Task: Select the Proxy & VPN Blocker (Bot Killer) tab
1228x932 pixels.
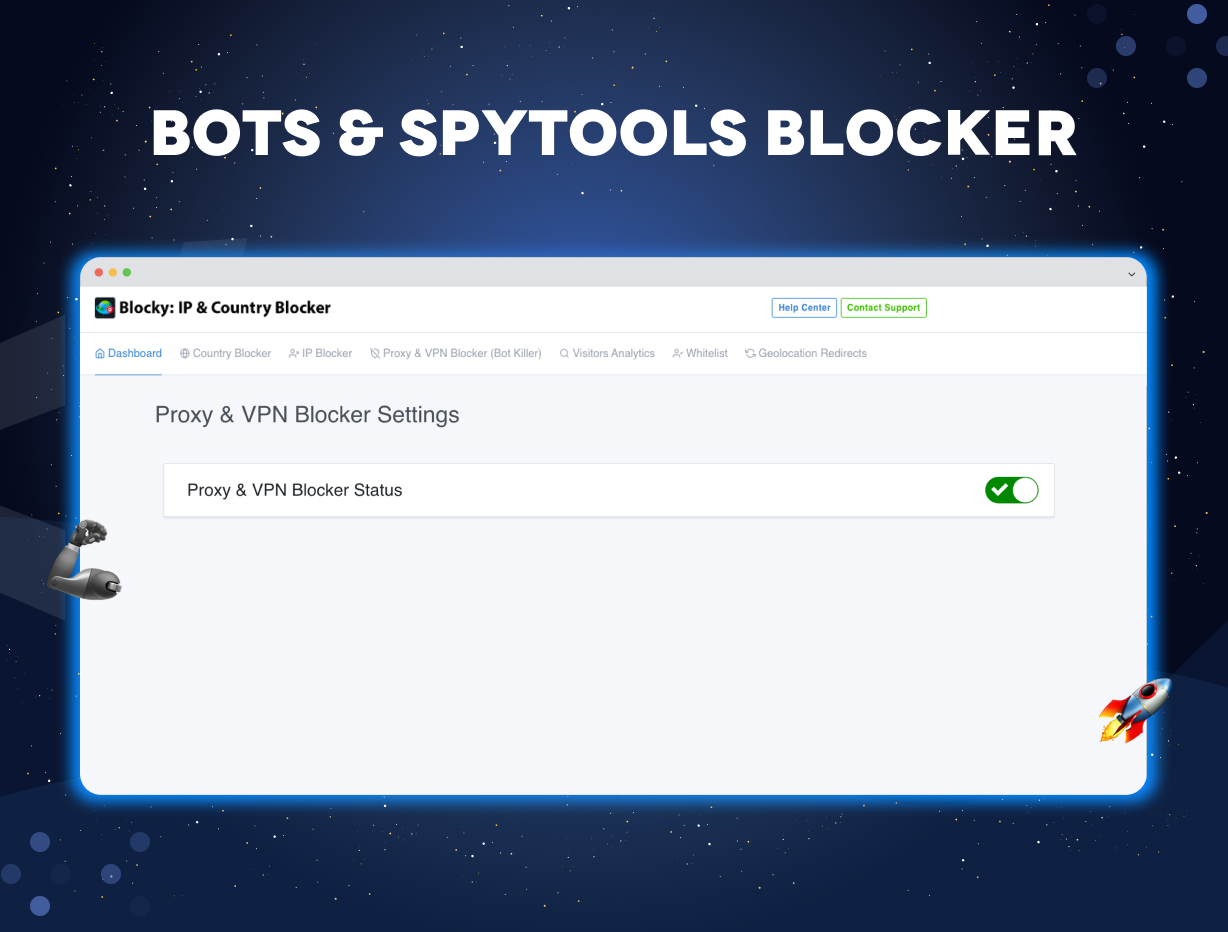Action: point(455,353)
